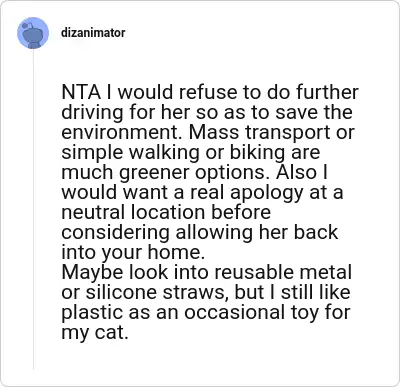Viewport: 400px width, 387px height.
Task: Click the words "silicone straws" in the comment
Action: (158, 292)
